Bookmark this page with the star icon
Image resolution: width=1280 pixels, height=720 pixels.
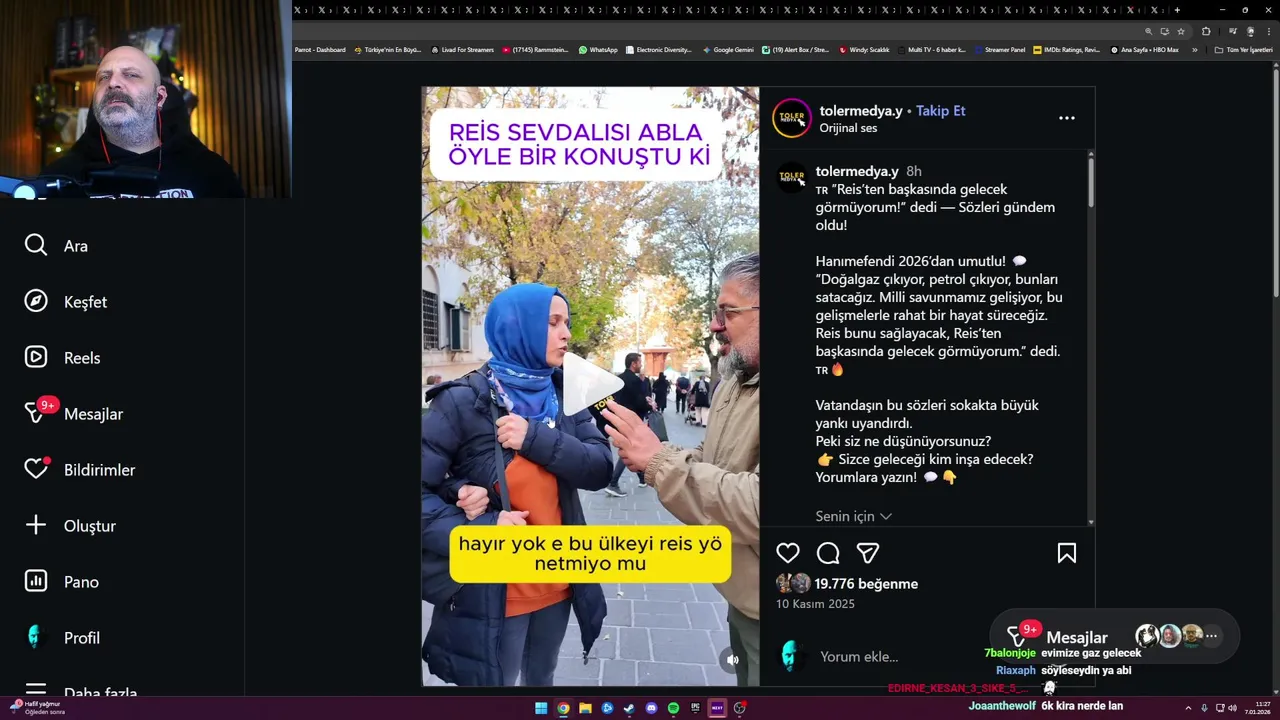point(1181,31)
